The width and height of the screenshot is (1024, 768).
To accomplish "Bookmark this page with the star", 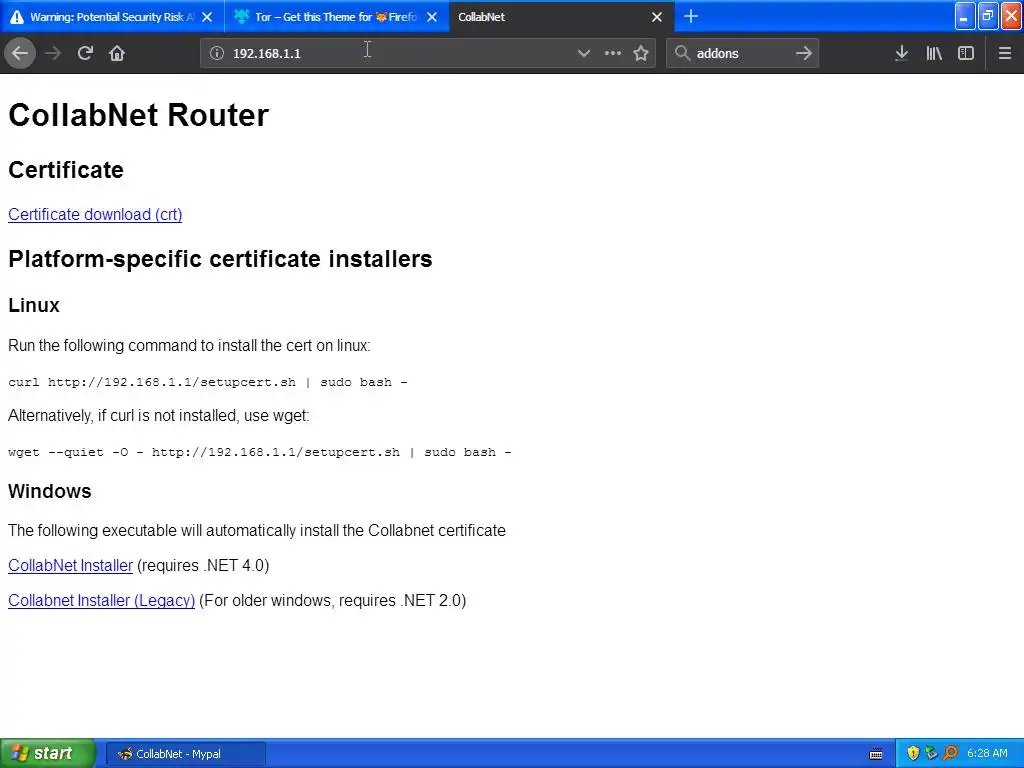I will click(x=641, y=54).
